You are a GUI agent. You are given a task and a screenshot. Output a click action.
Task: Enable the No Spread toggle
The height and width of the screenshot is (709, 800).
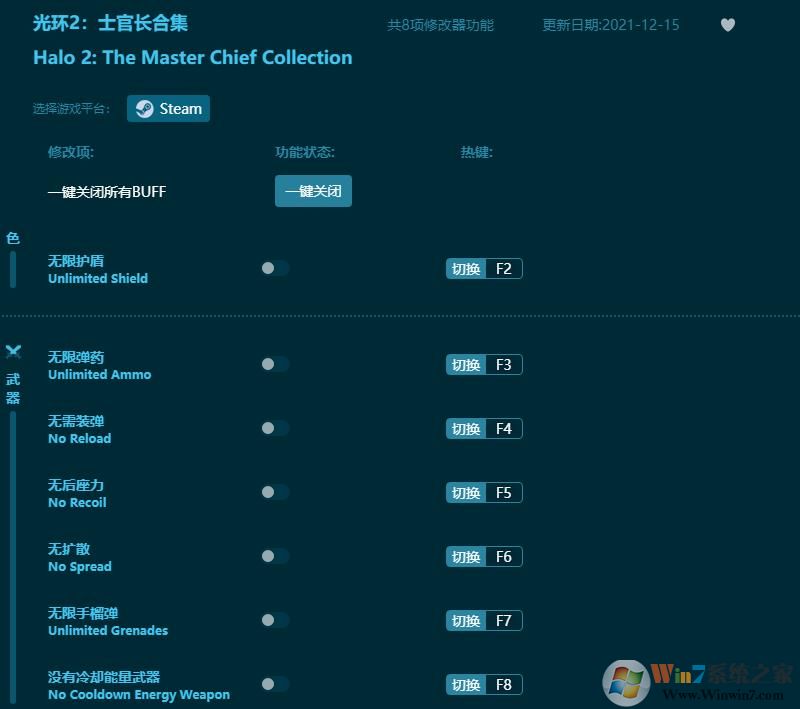tap(273, 556)
